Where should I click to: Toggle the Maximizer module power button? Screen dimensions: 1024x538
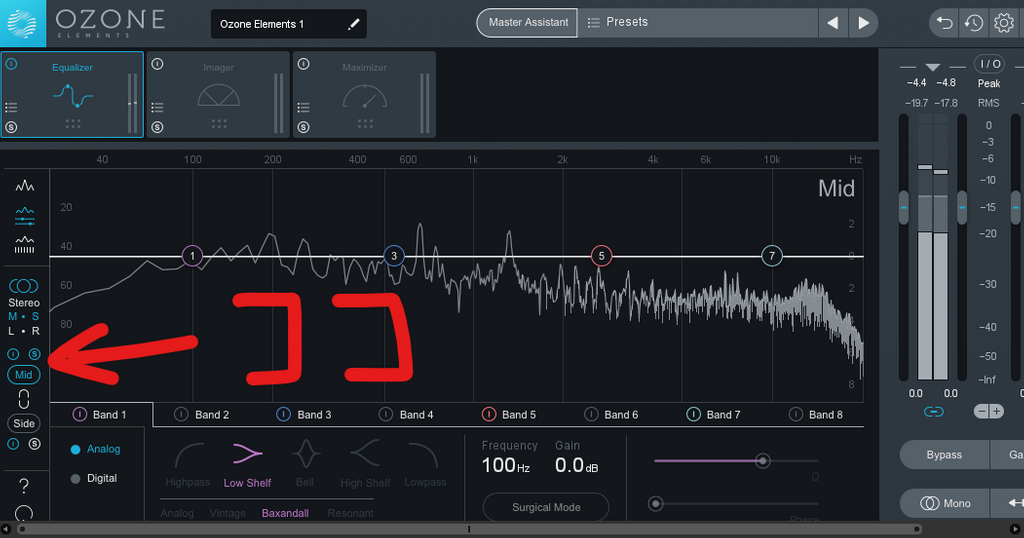coord(304,64)
